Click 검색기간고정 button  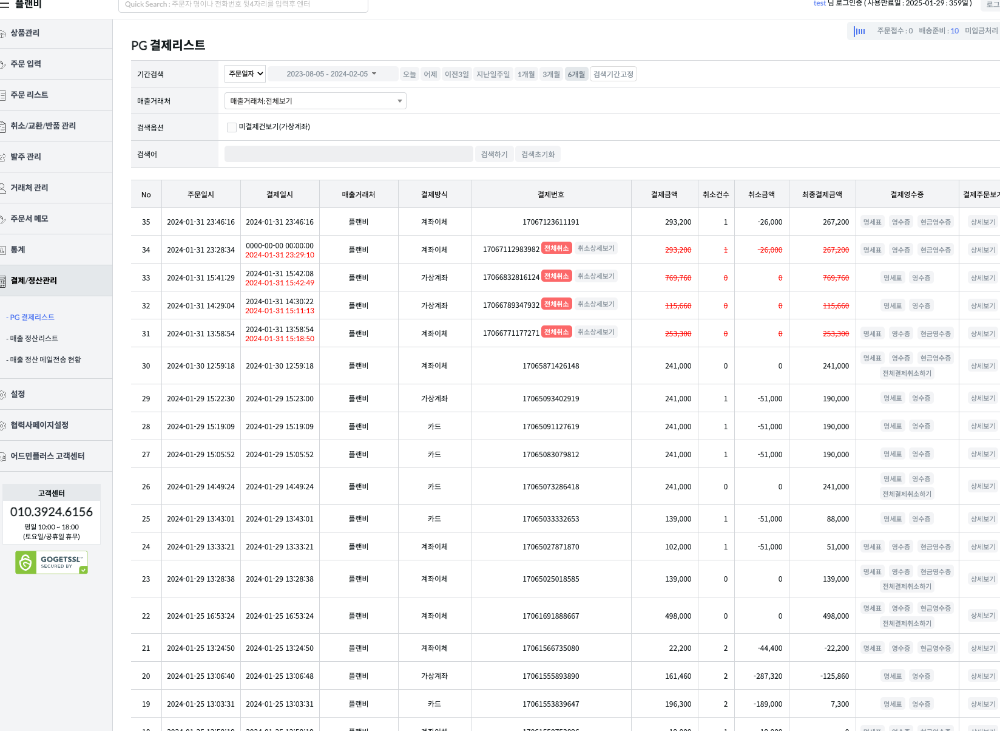point(614,75)
